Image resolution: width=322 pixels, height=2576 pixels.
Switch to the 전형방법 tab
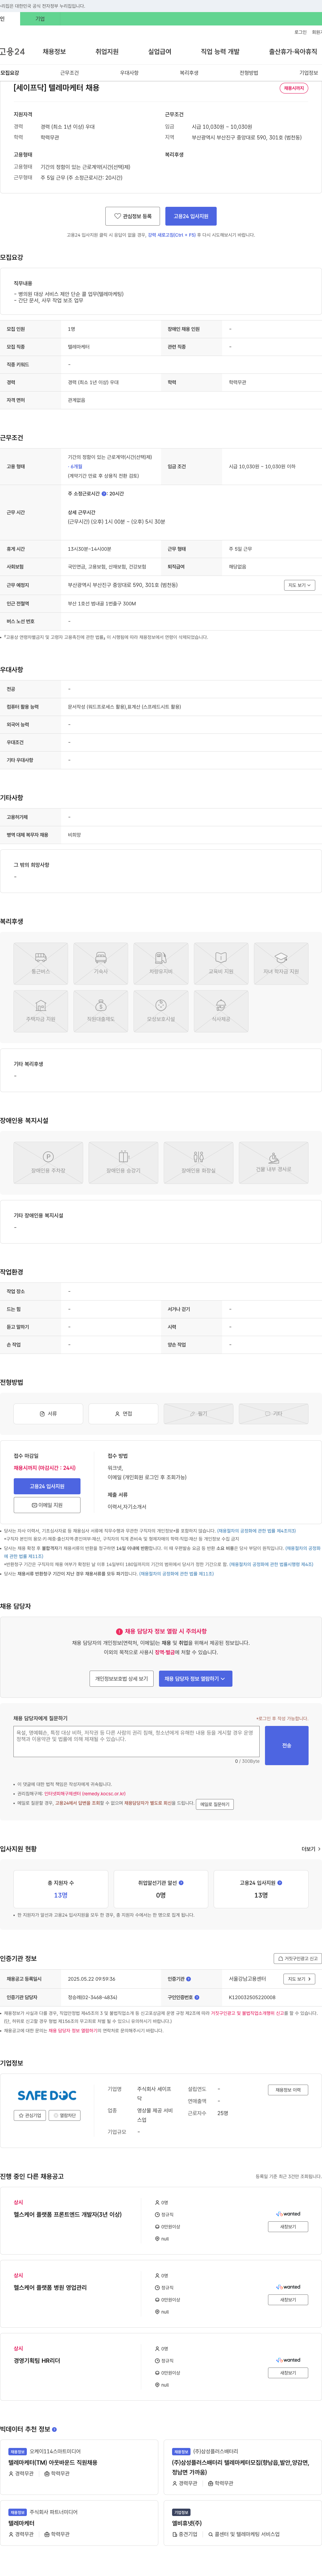(249, 73)
